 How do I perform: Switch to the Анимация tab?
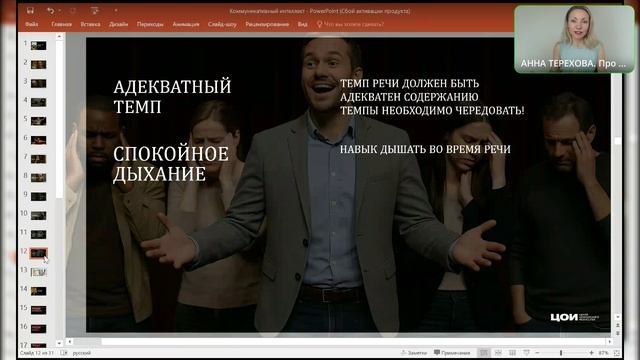pyautogui.click(x=186, y=24)
